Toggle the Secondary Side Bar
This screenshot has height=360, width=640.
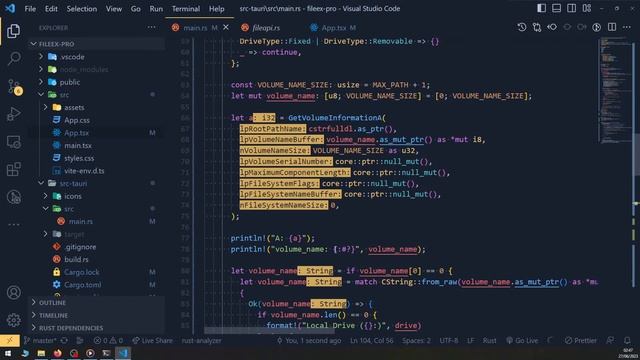coord(571,8)
